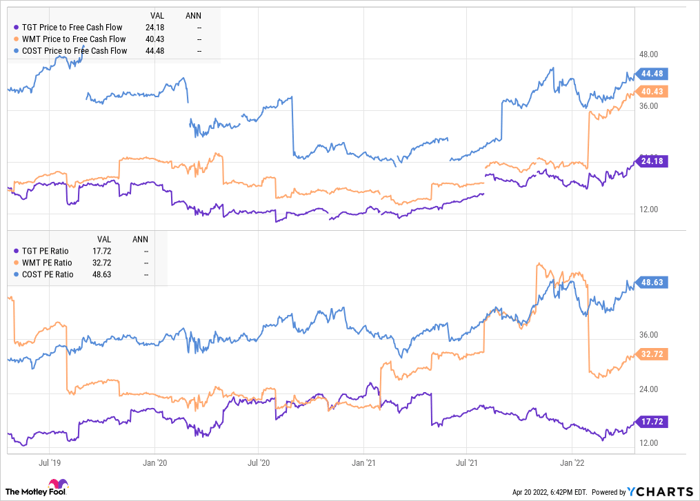Screen dimensions: 700x501
Task: Click the orange 40.43 WMT value flag
Action: 656,91
